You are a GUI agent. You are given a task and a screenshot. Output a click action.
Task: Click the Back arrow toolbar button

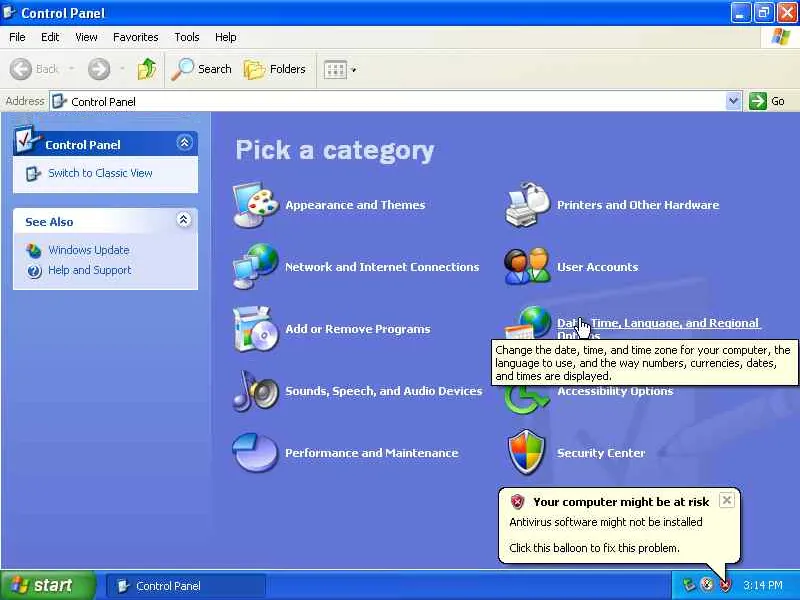(x=35, y=69)
